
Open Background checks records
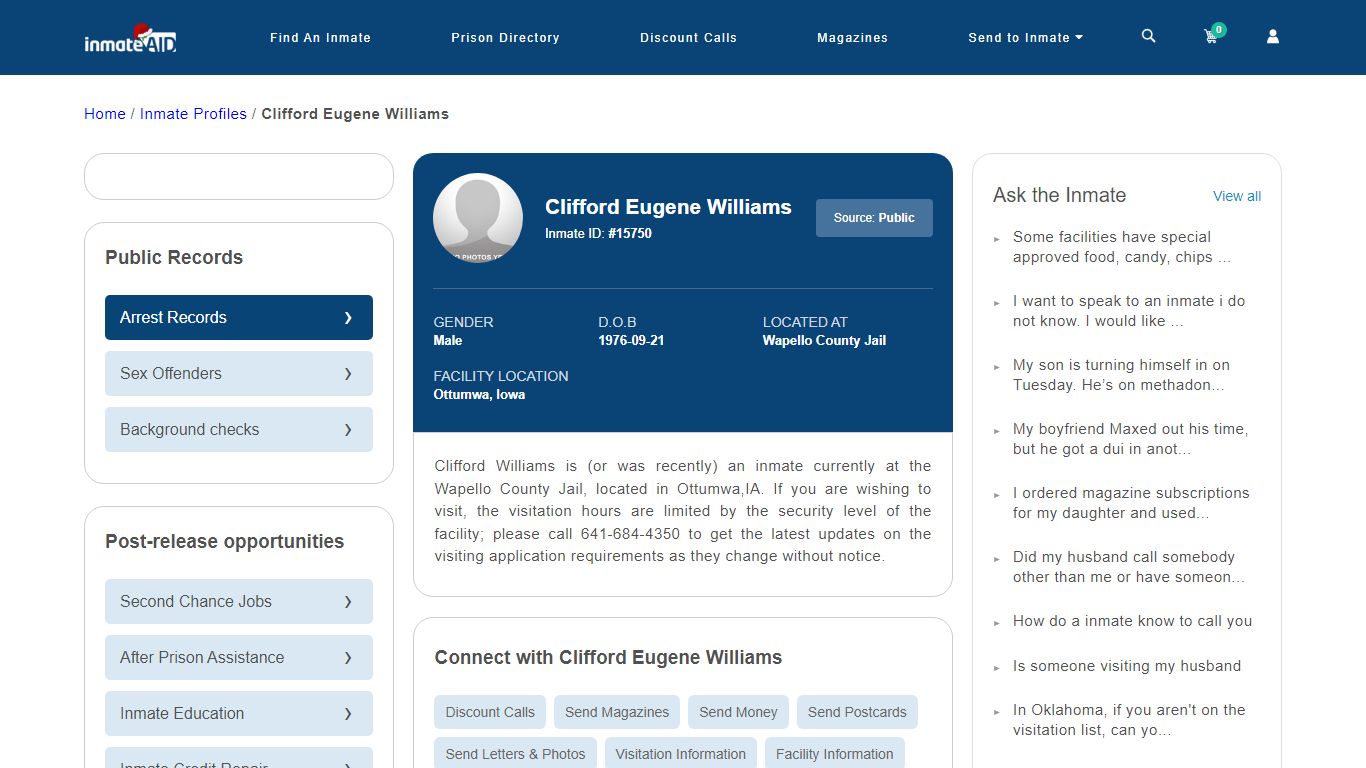pyautogui.click(x=239, y=429)
